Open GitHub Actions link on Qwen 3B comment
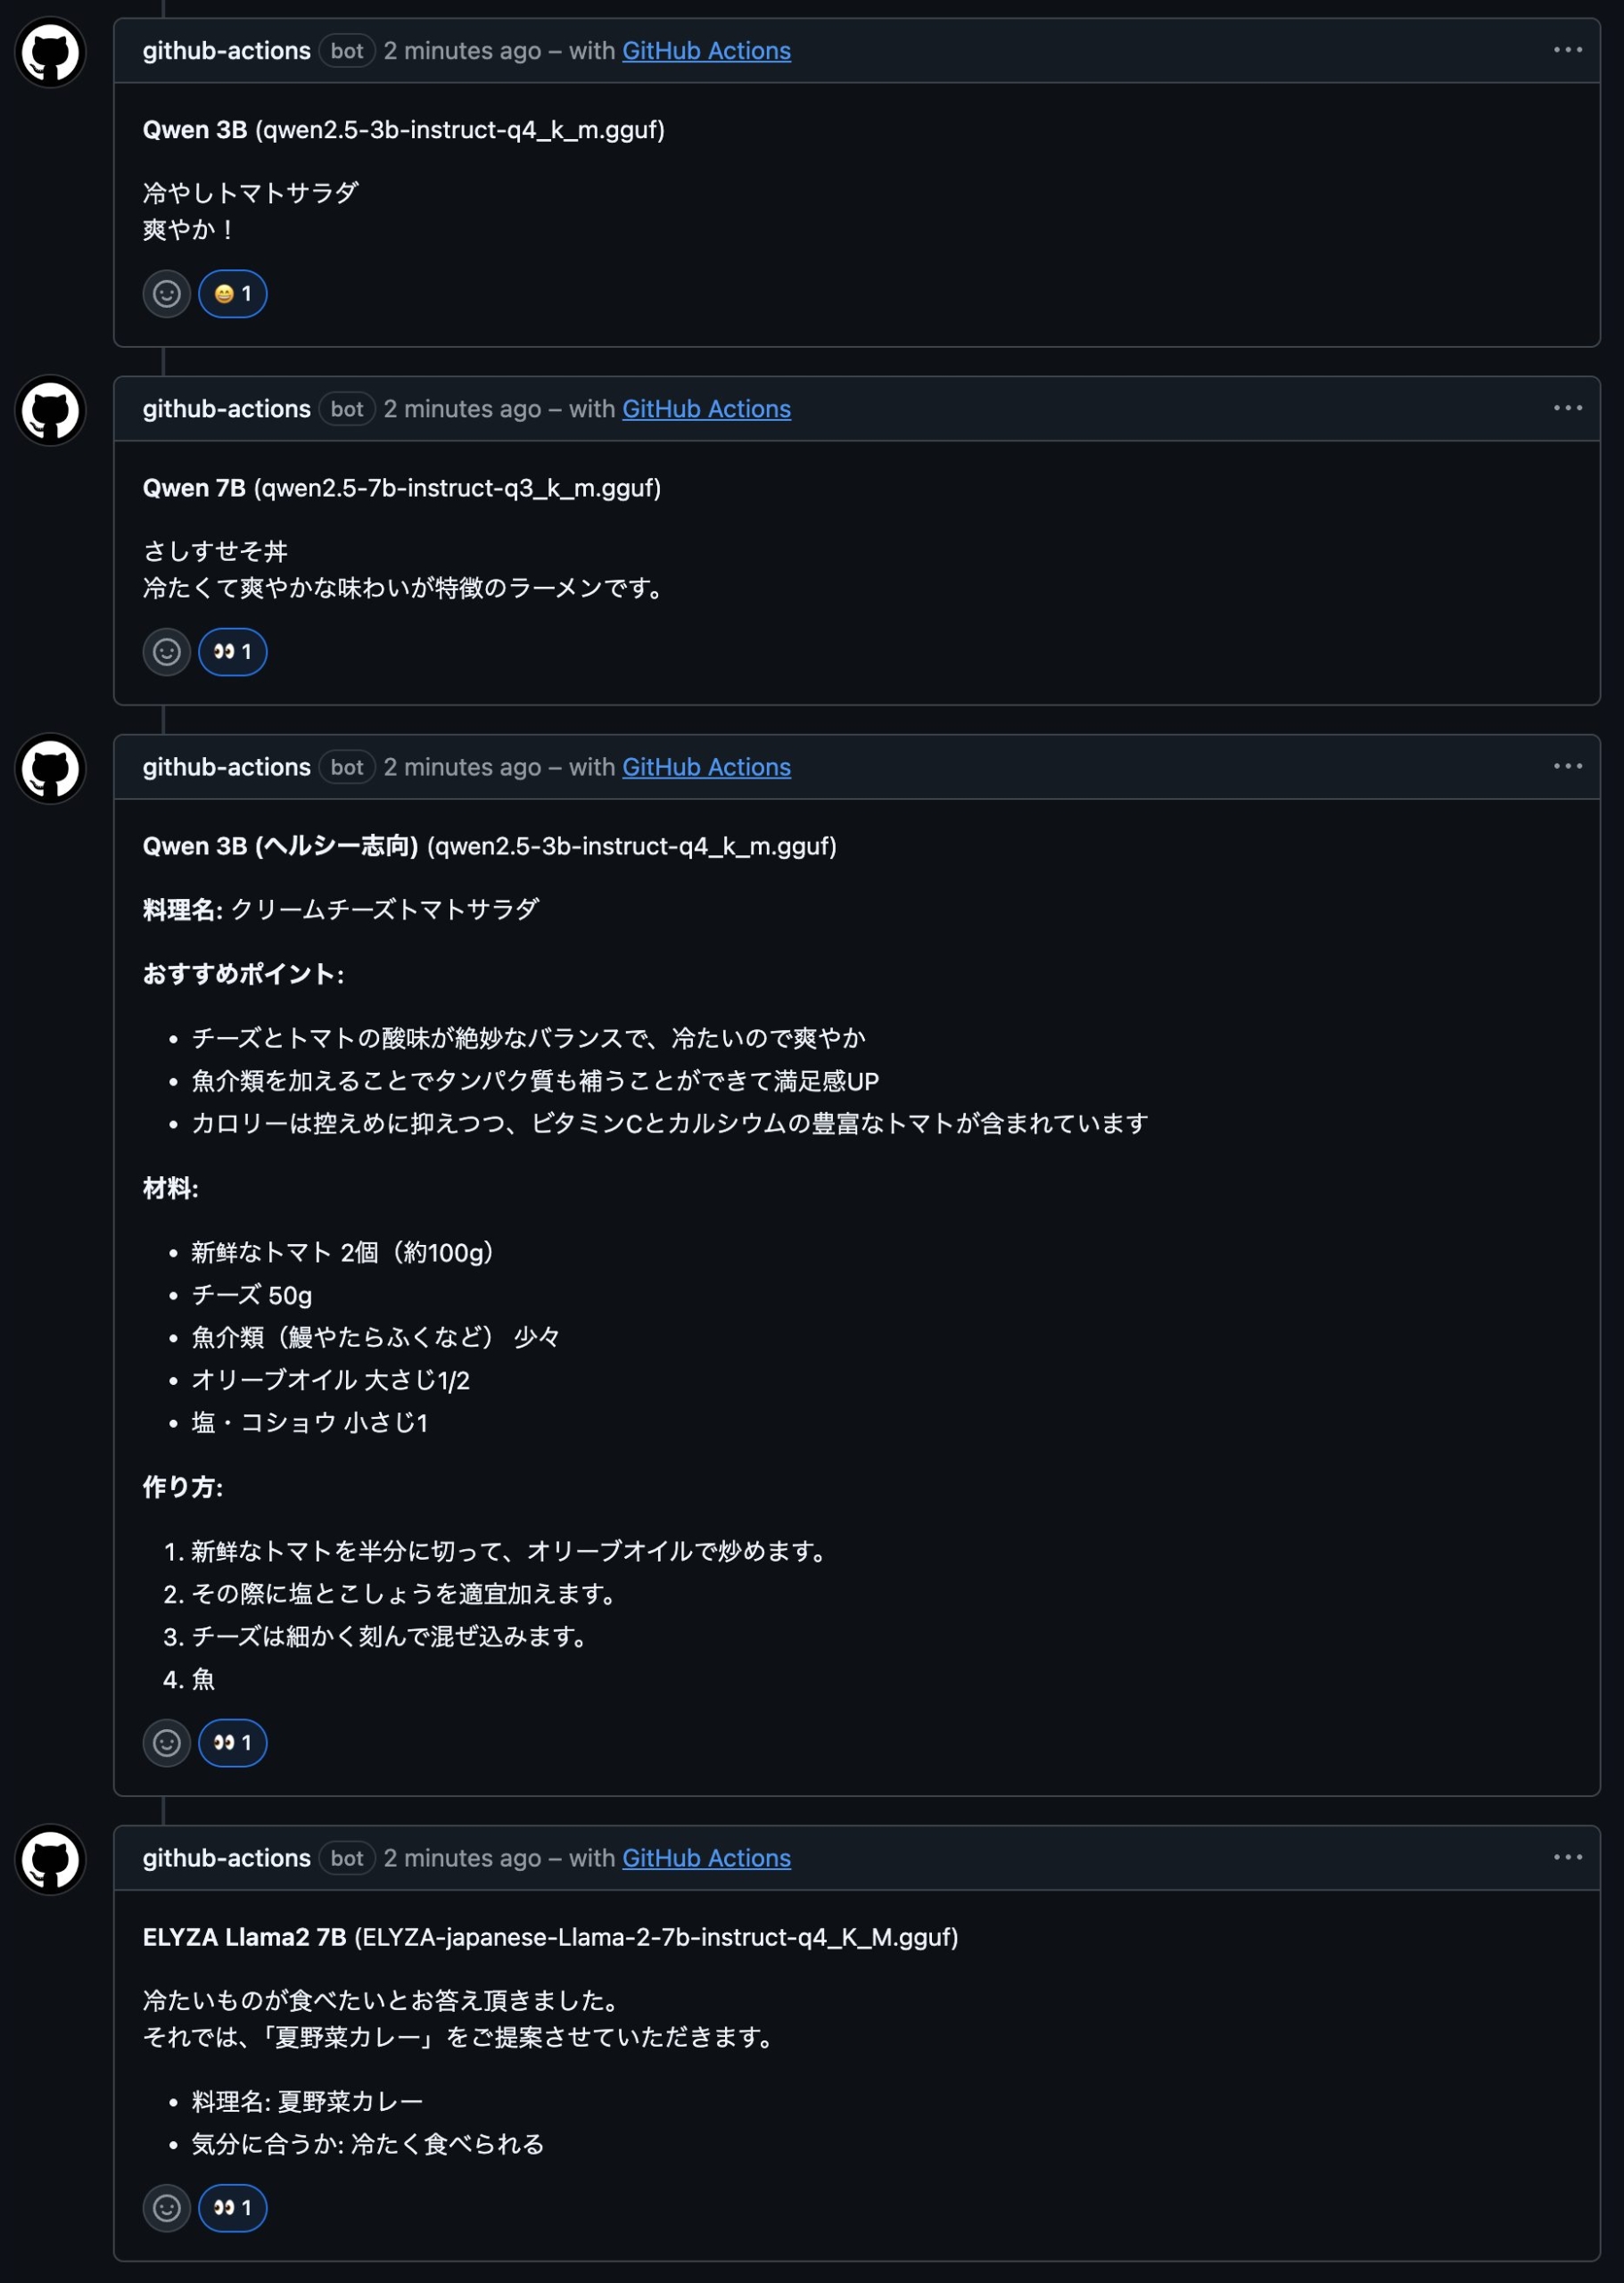The height and width of the screenshot is (2283, 1624). (706, 51)
